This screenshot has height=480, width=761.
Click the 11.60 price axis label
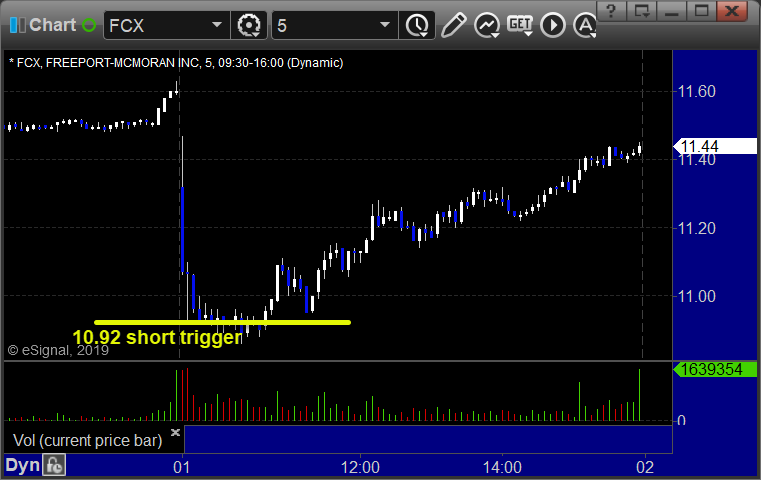tap(696, 91)
